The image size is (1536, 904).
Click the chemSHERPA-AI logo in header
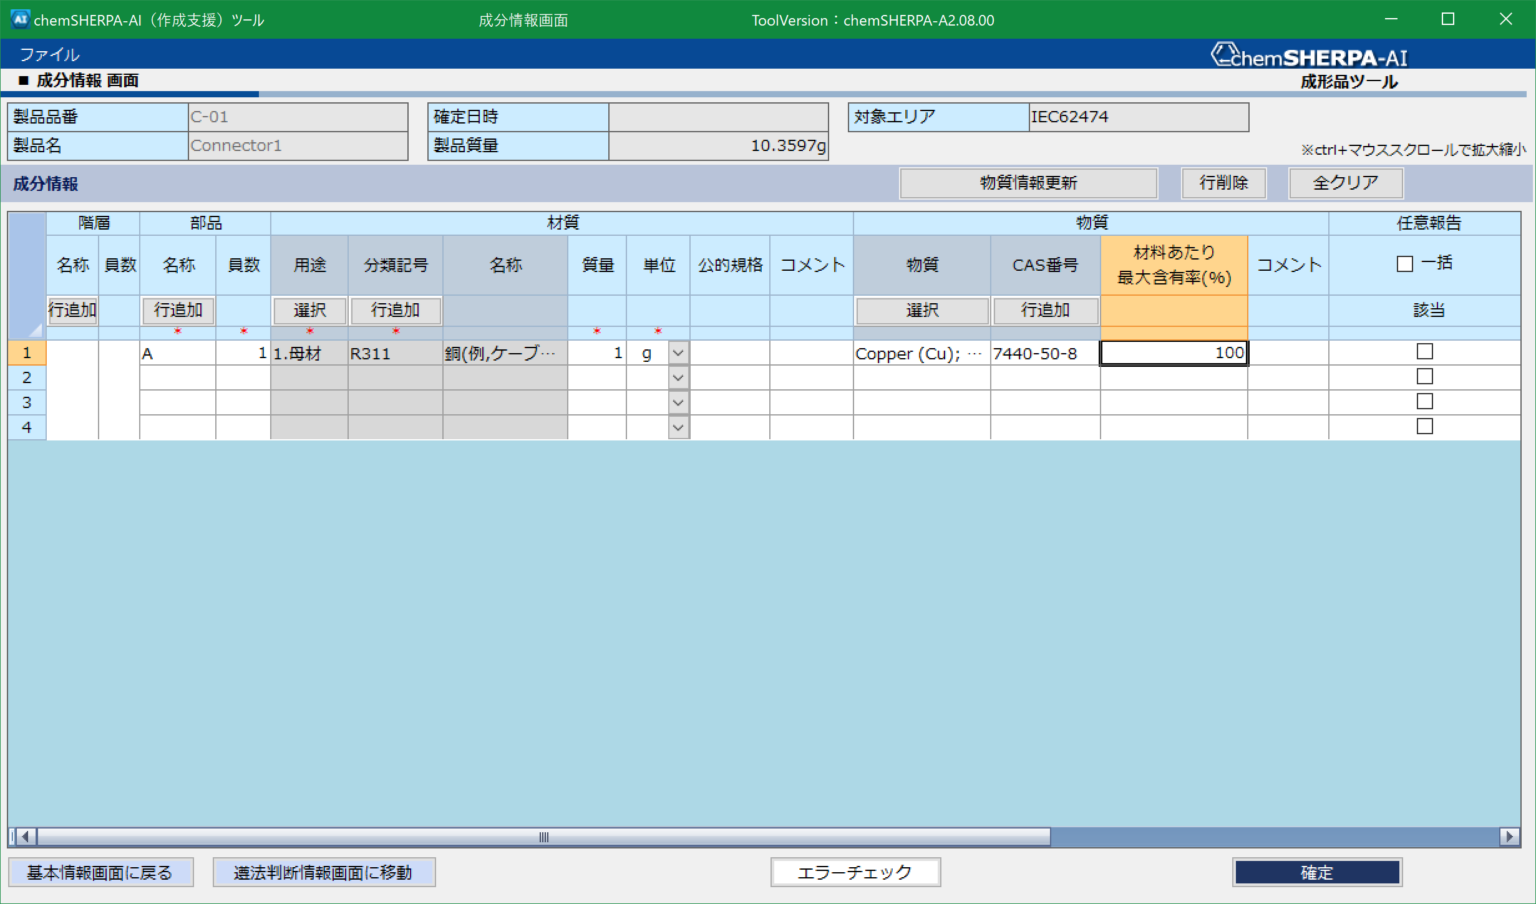(1308, 56)
